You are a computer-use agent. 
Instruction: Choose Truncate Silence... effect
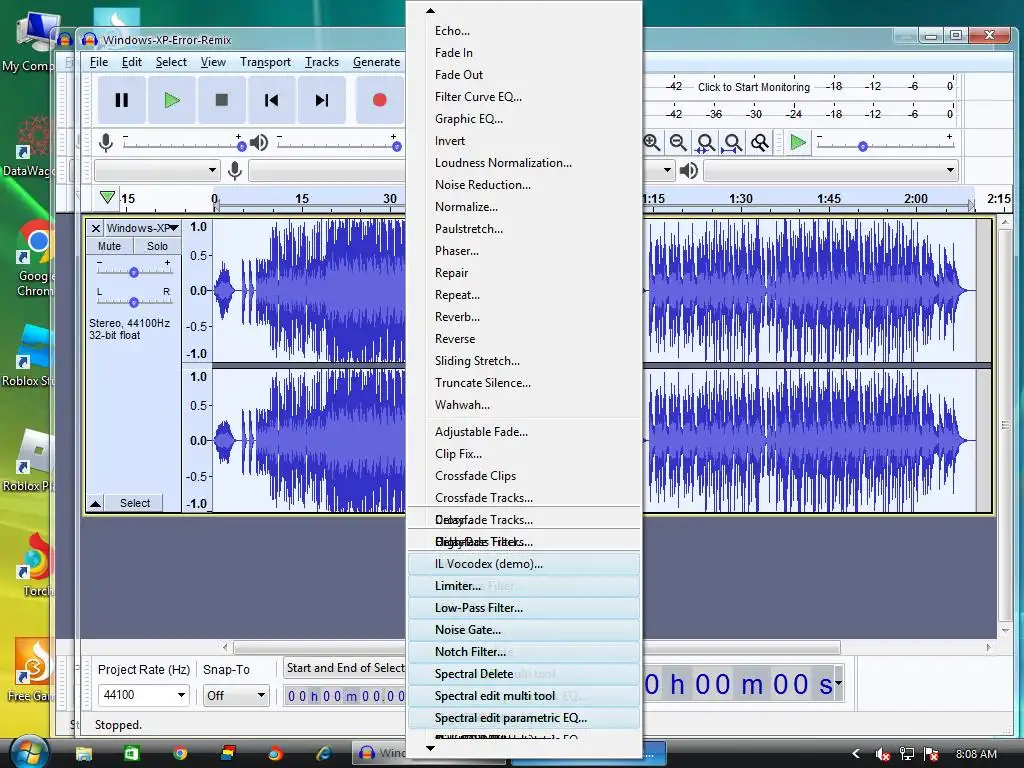(524, 383)
